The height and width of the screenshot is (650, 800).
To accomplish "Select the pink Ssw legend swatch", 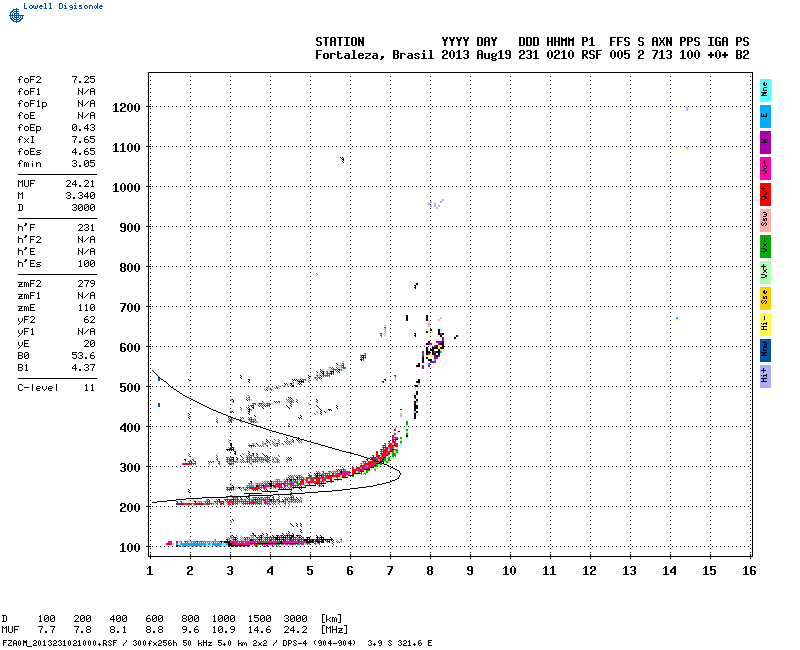I will coord(765,220).
